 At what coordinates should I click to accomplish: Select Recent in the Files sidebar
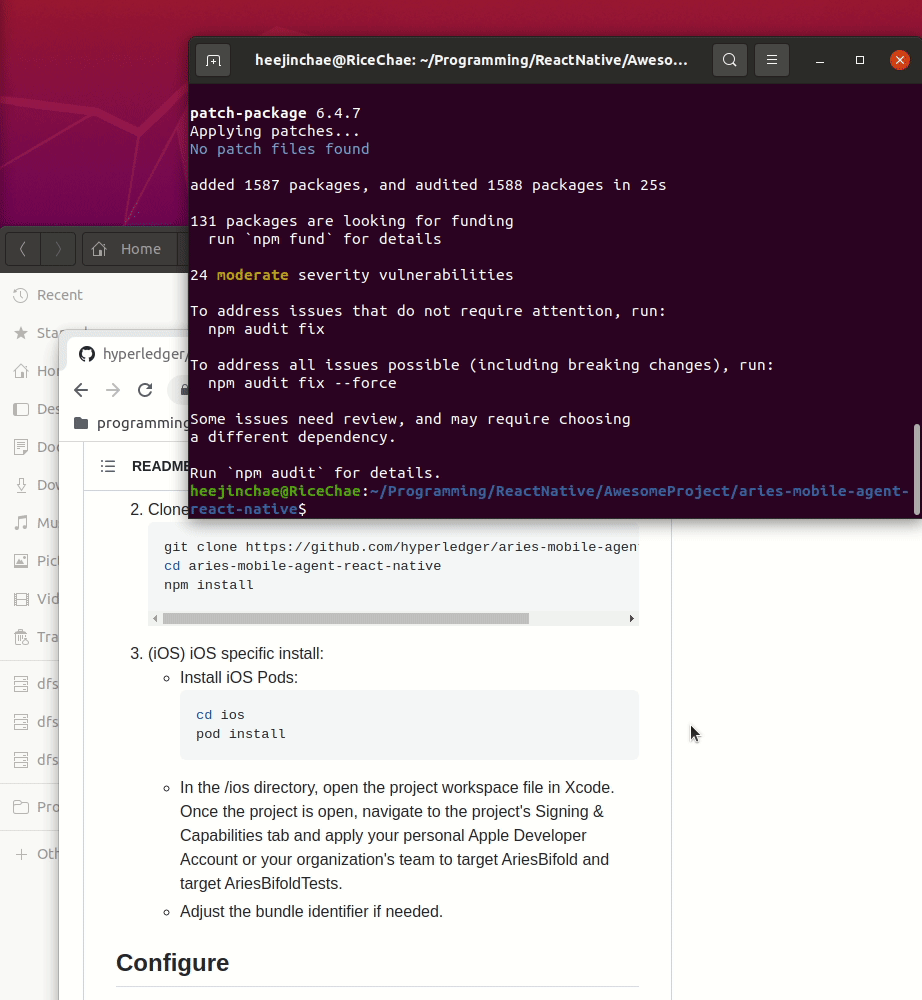point(48,295)
